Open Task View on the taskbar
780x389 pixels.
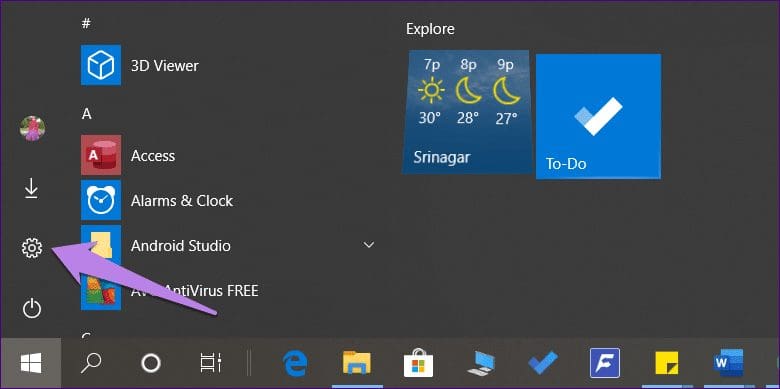tap(211, 364)
